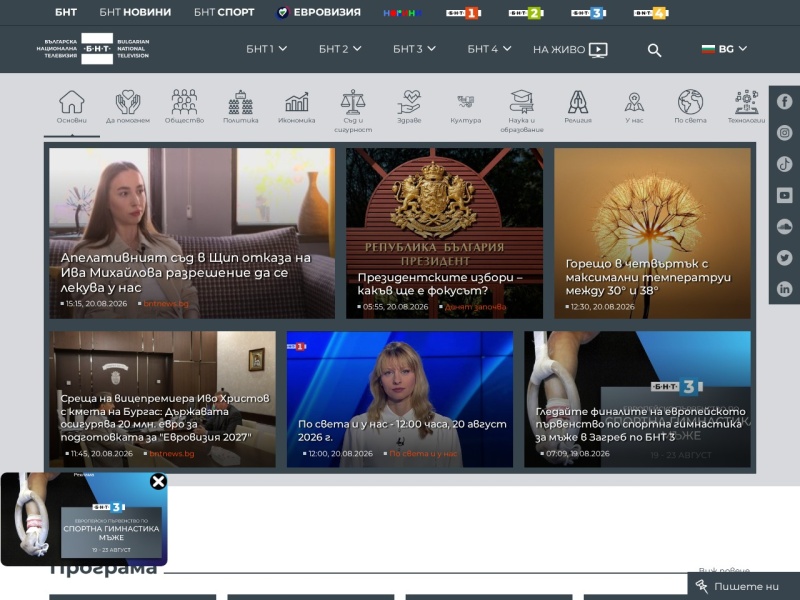
Task: Open the YouTube channel from the sidebar
Action: [x=784, y=195]
